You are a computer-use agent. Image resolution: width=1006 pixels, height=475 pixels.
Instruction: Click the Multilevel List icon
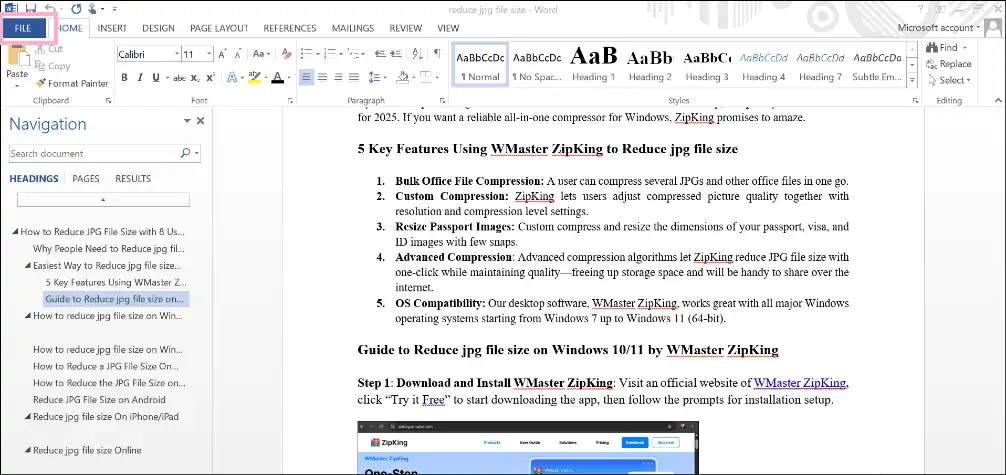354,54
